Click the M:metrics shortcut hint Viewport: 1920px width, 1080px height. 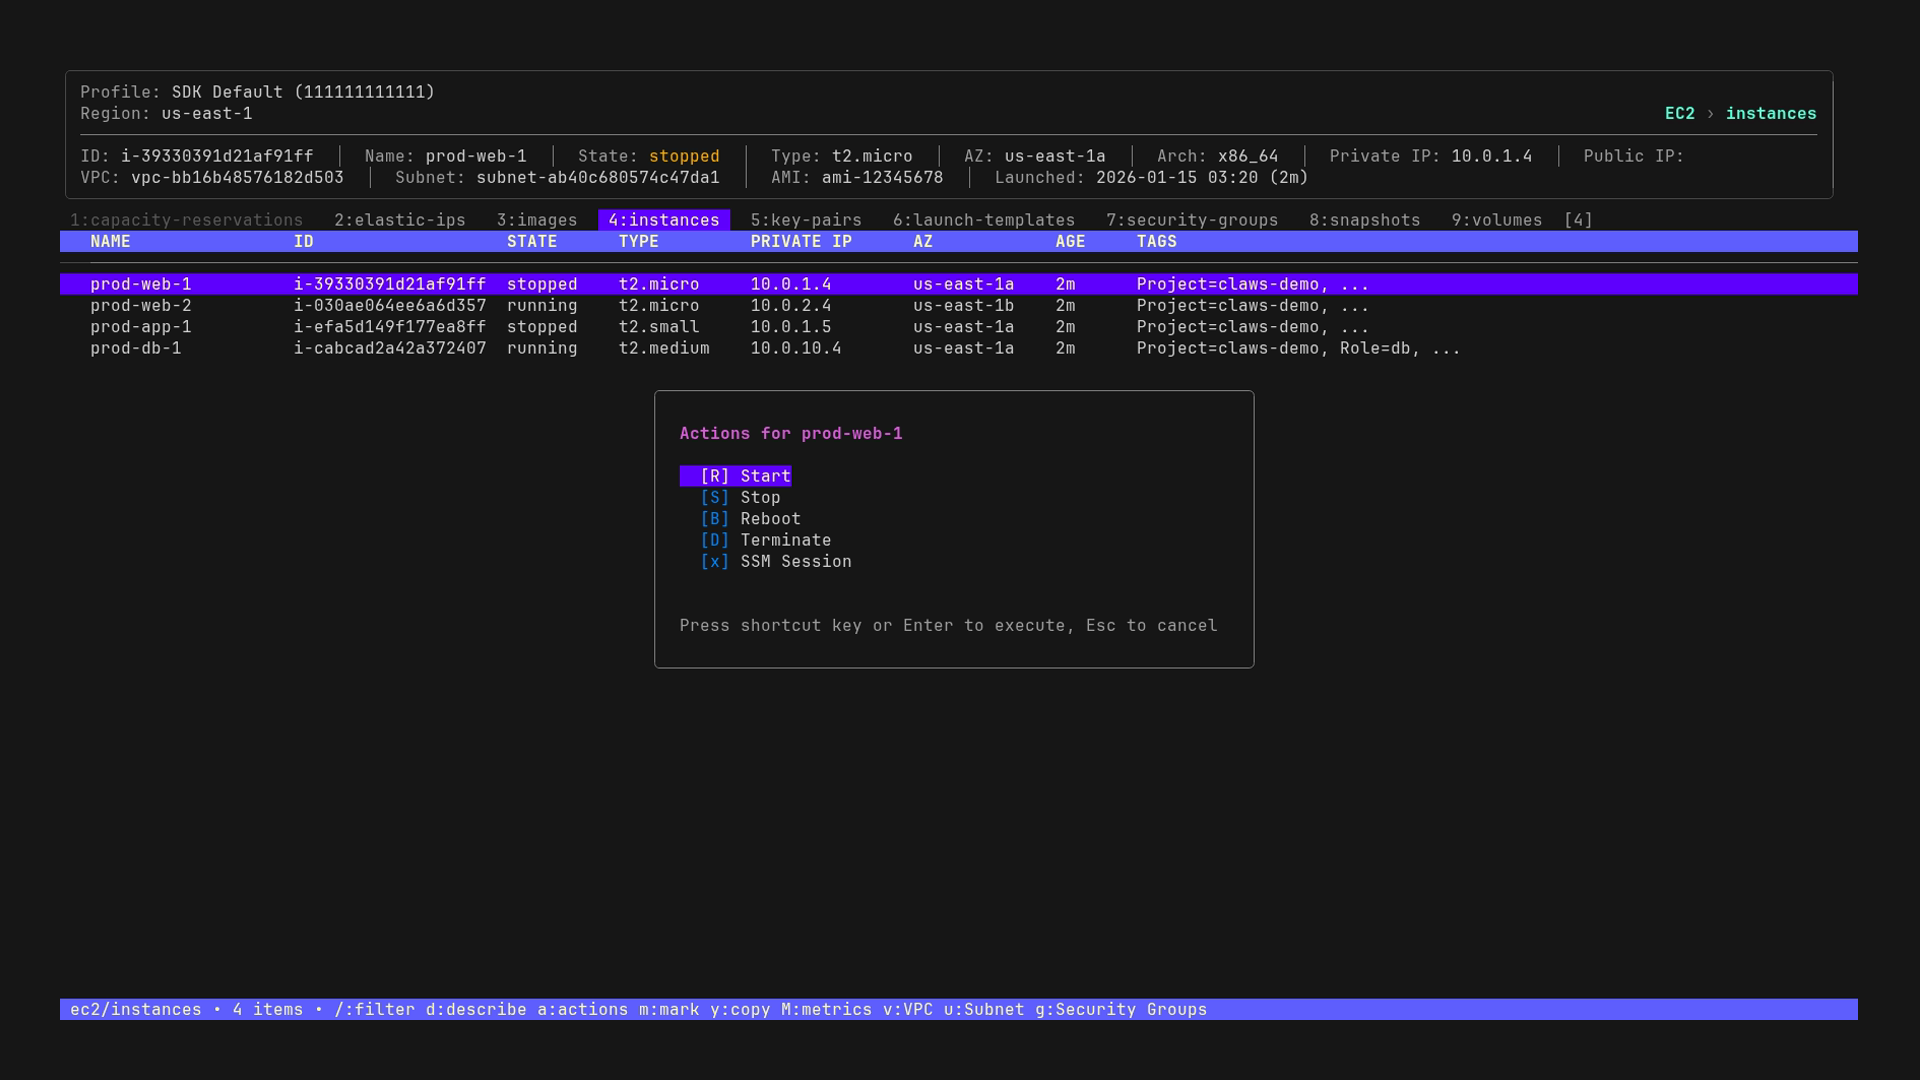(x=826, y=1010)
